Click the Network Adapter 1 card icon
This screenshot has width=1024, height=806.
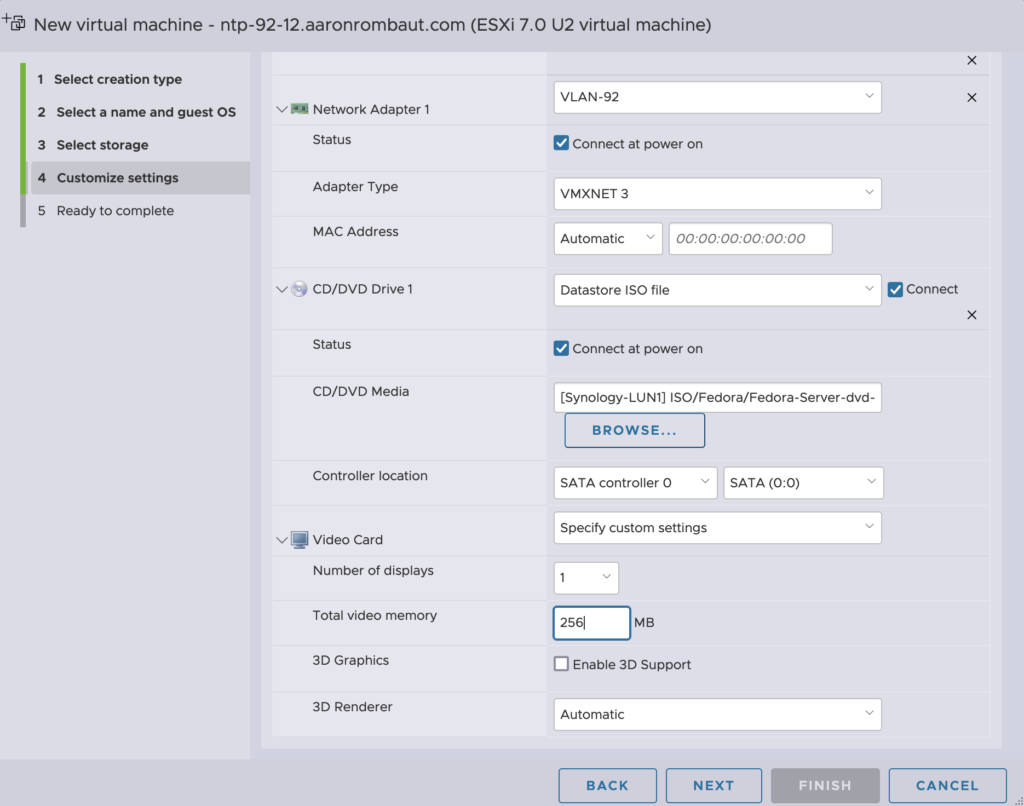(299, 109)
